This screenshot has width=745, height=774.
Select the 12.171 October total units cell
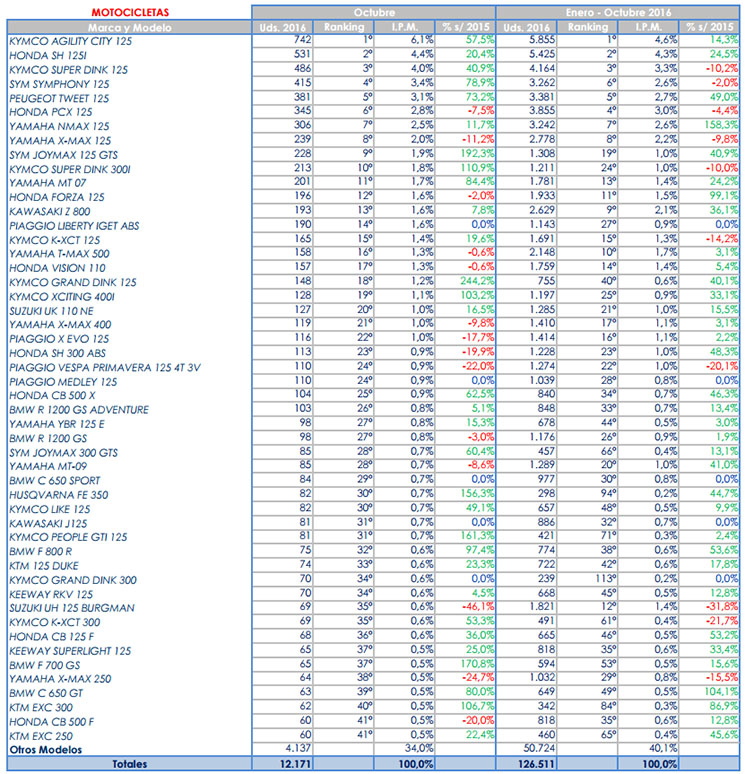click(281, 763)
